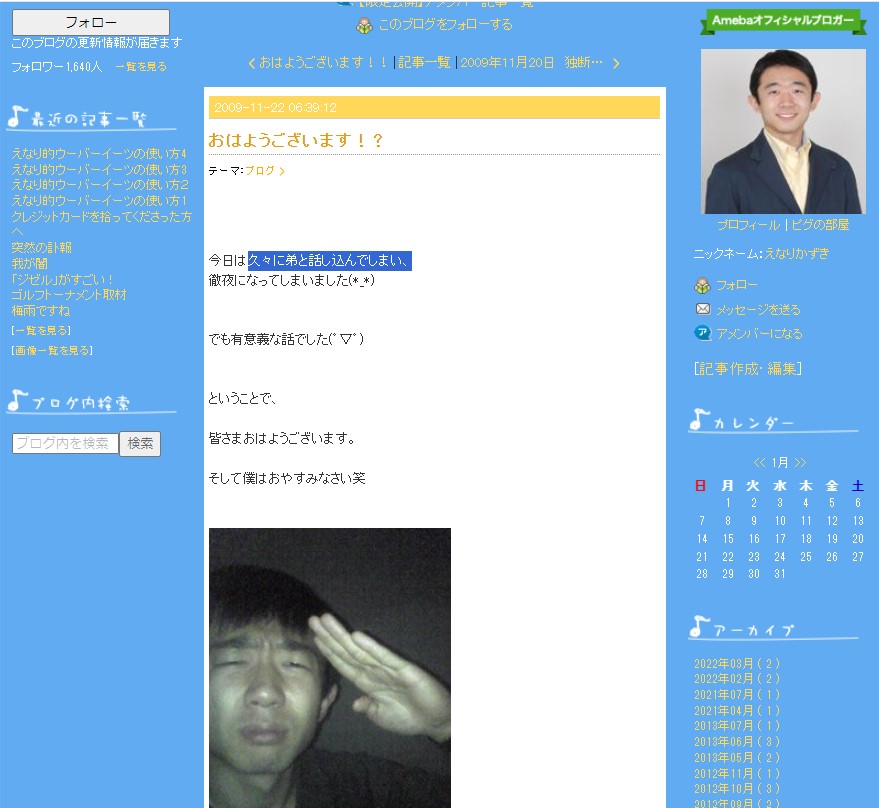The image size is (879, 808).
Task: Click the アメンバーになる text link
Action: tap(760, 334)
